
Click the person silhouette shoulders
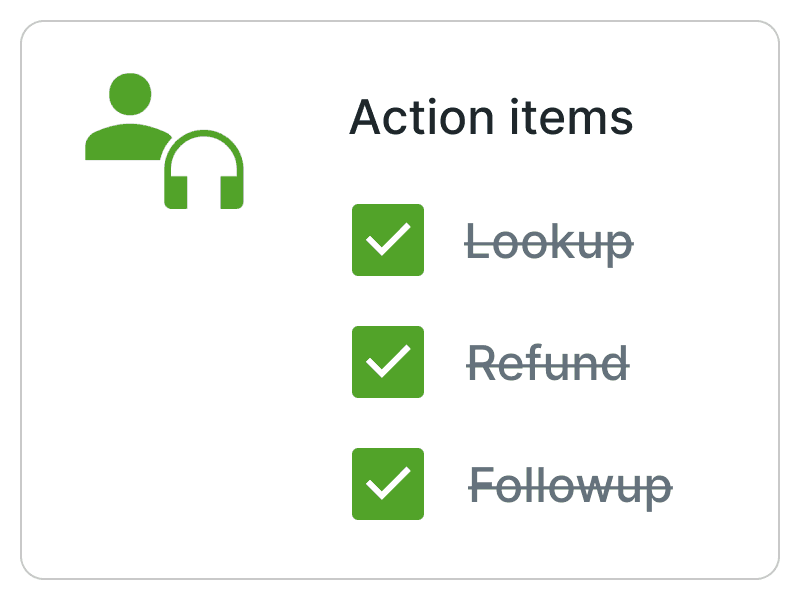pos(128,142)
